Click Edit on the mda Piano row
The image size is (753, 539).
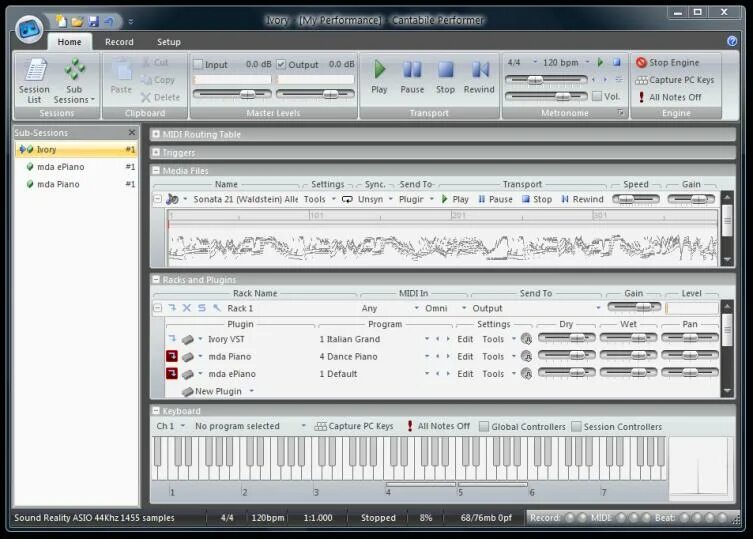[x=465, y=356]
